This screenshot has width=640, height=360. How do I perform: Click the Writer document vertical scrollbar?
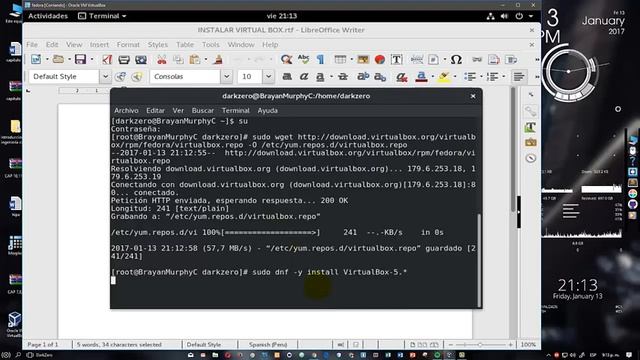click(513, 149)
